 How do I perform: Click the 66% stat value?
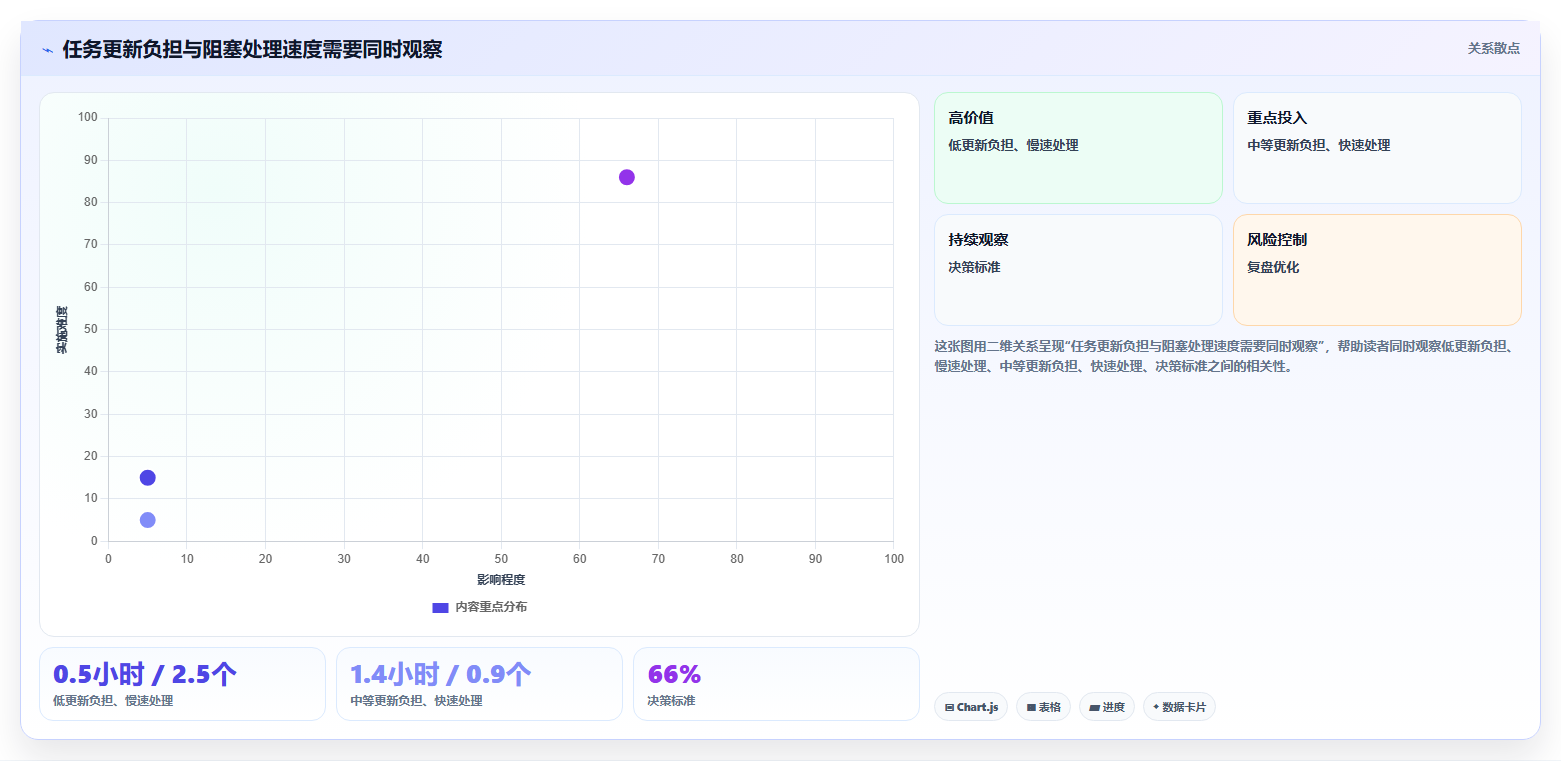[675, 675]
